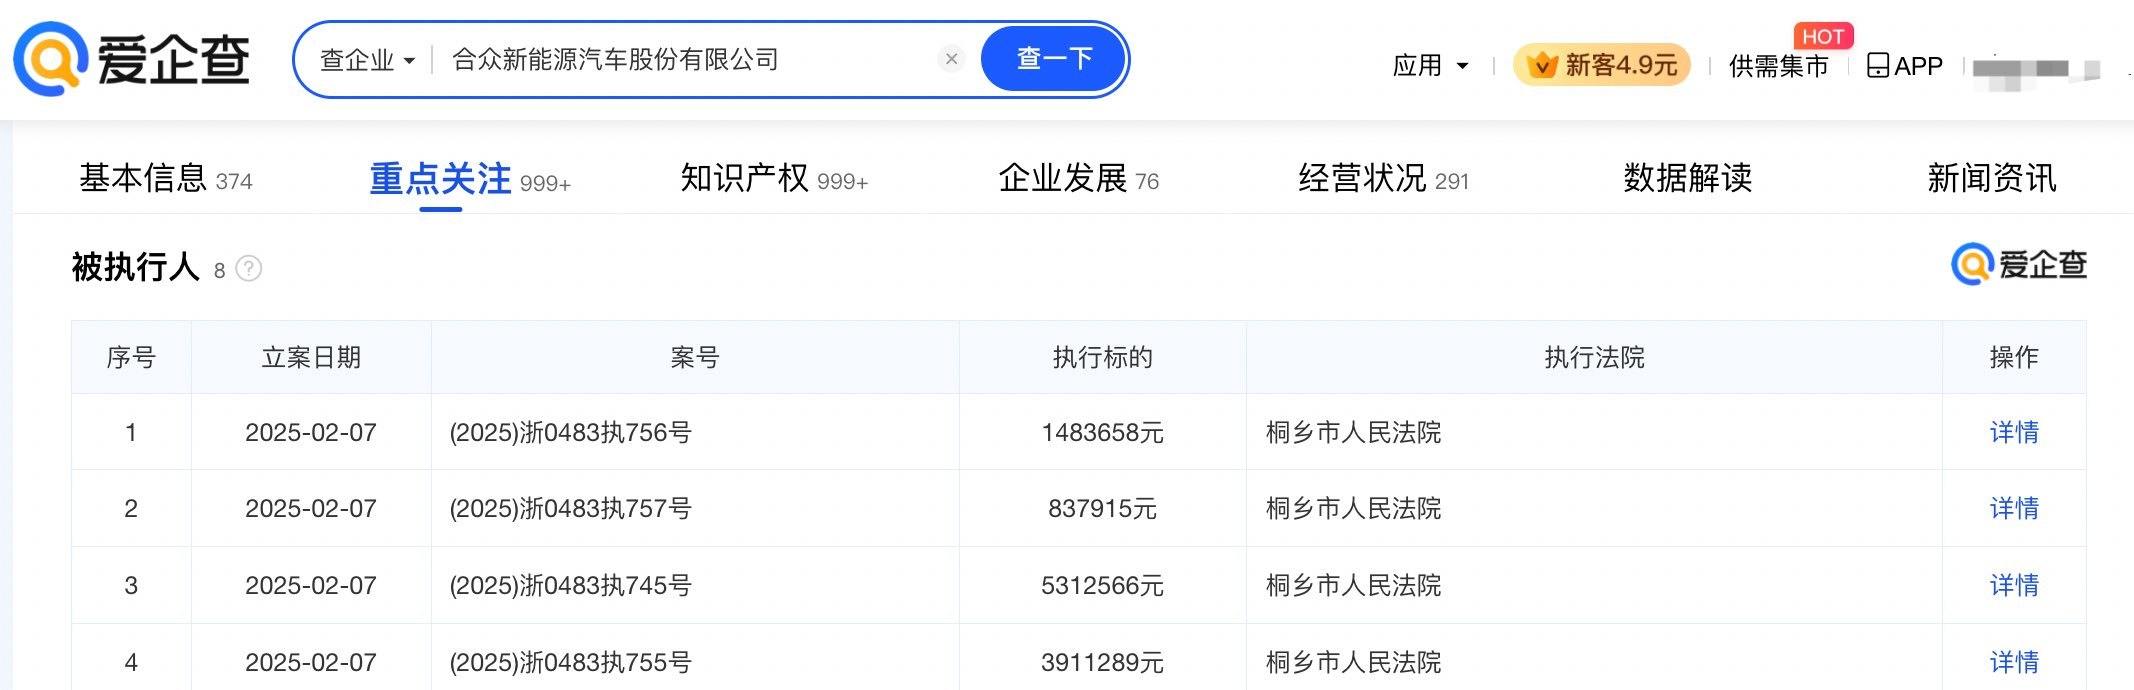This screenshot has height=690, width=2134.
Task: Open the 数据解读 tab
Action: [x=1687, y=179]
